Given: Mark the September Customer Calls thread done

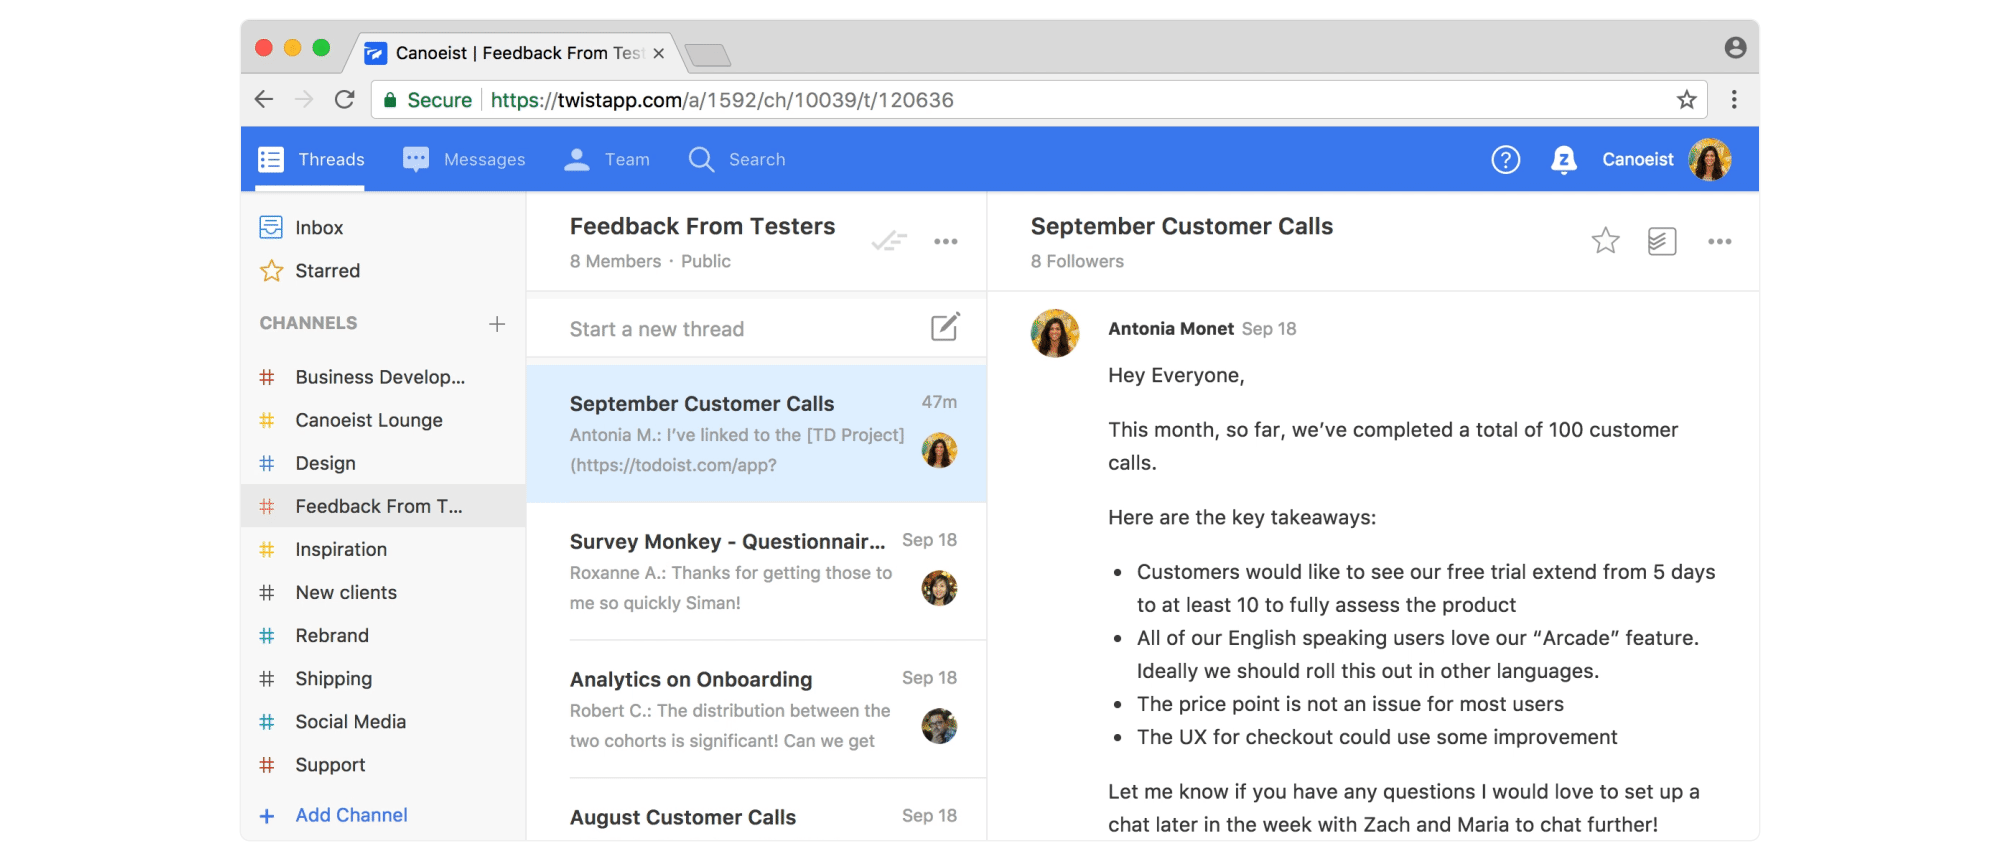Looking at the screenshot, I should pyautogui.click(x=1661, y=241).
